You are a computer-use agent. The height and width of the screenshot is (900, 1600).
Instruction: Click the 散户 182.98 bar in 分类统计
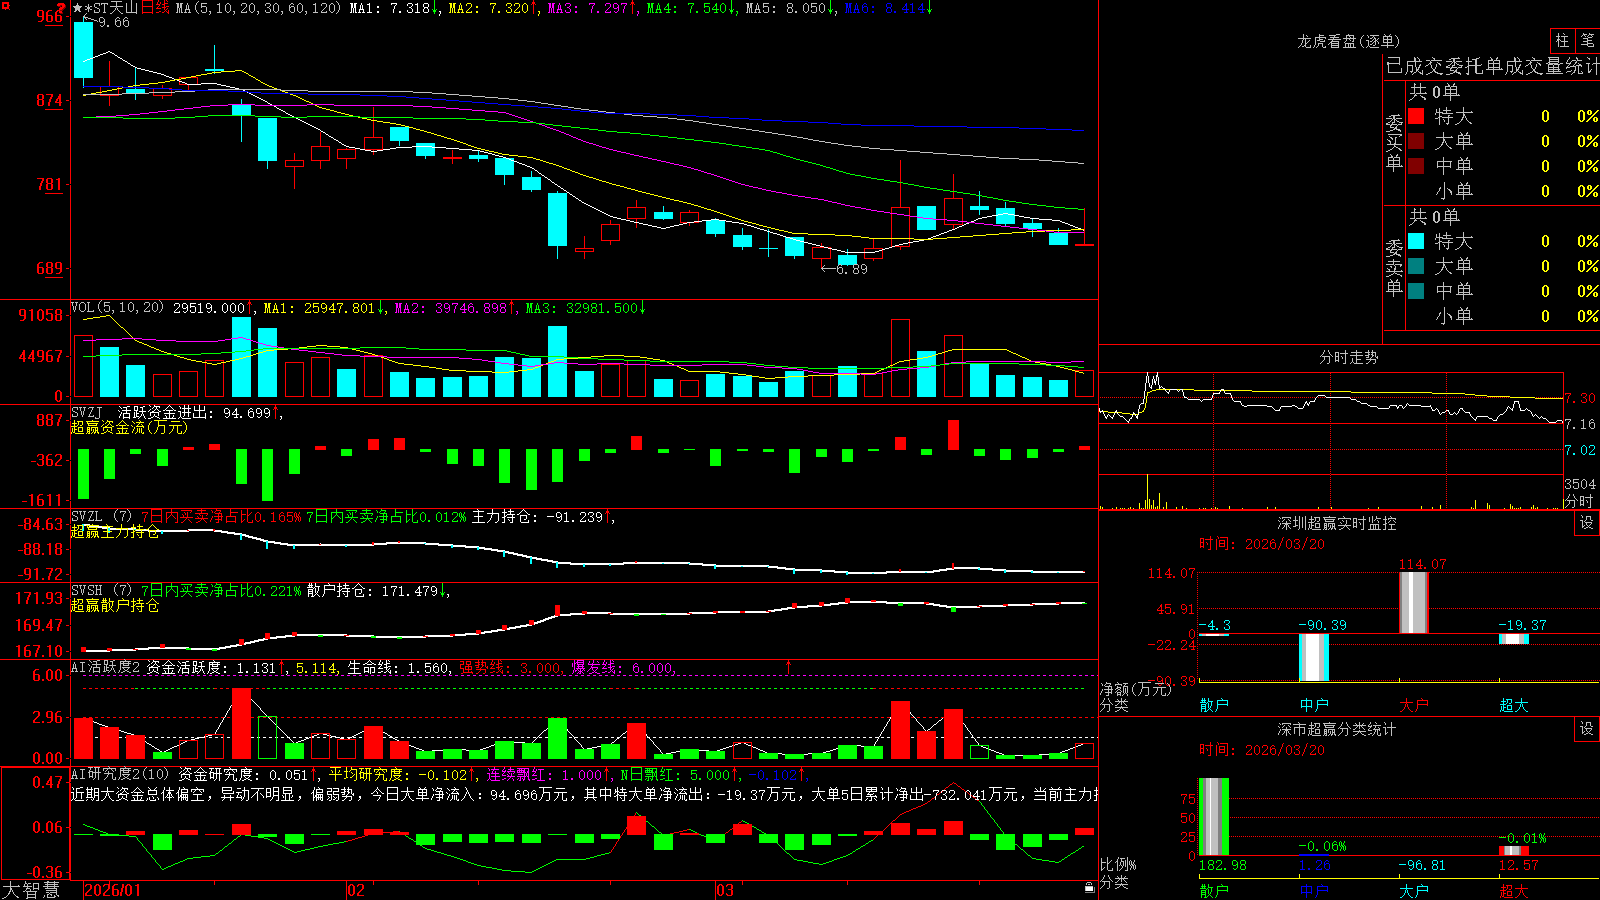click(x=1213, y=816)
